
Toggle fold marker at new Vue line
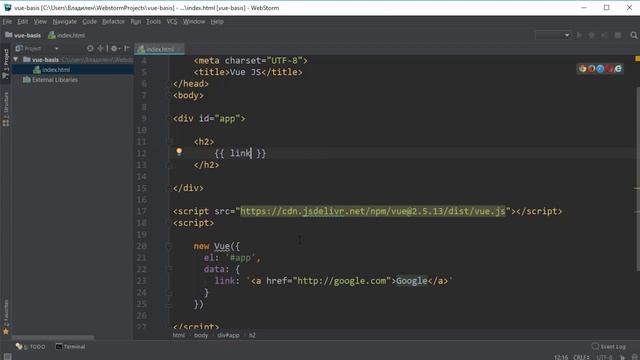(x=169, y=246)
